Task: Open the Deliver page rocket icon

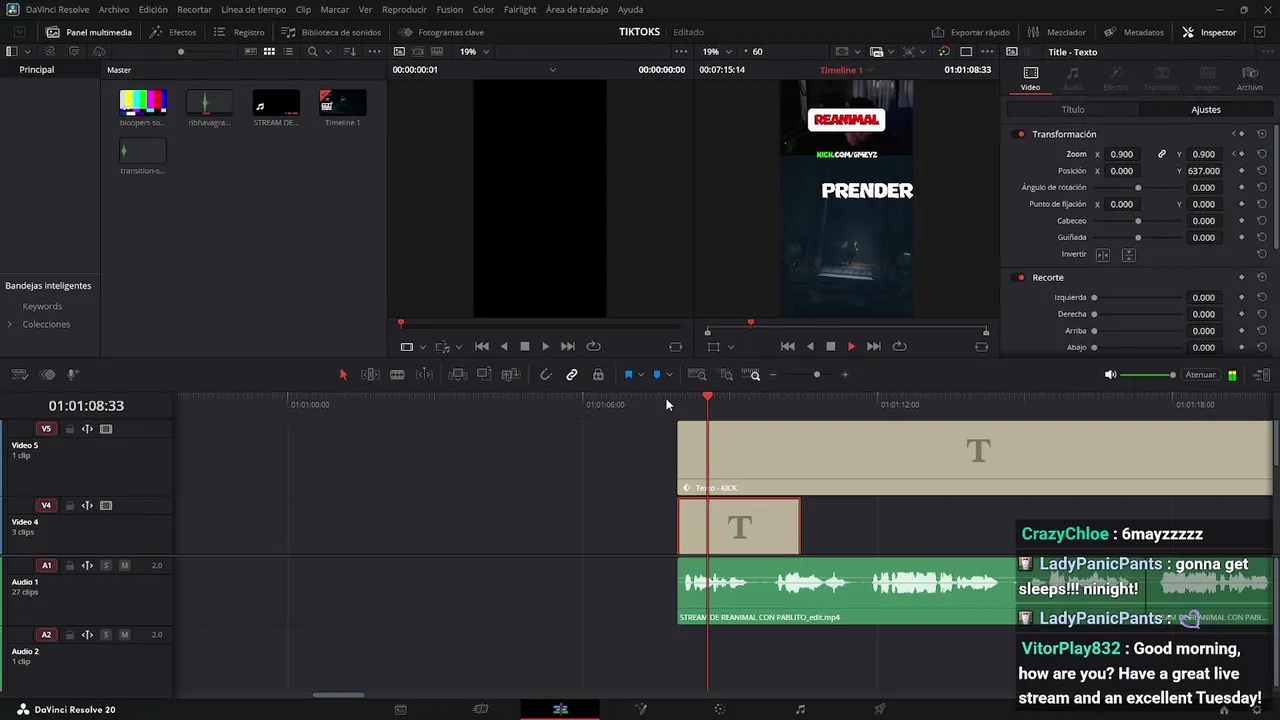Action: click(880, 709)
